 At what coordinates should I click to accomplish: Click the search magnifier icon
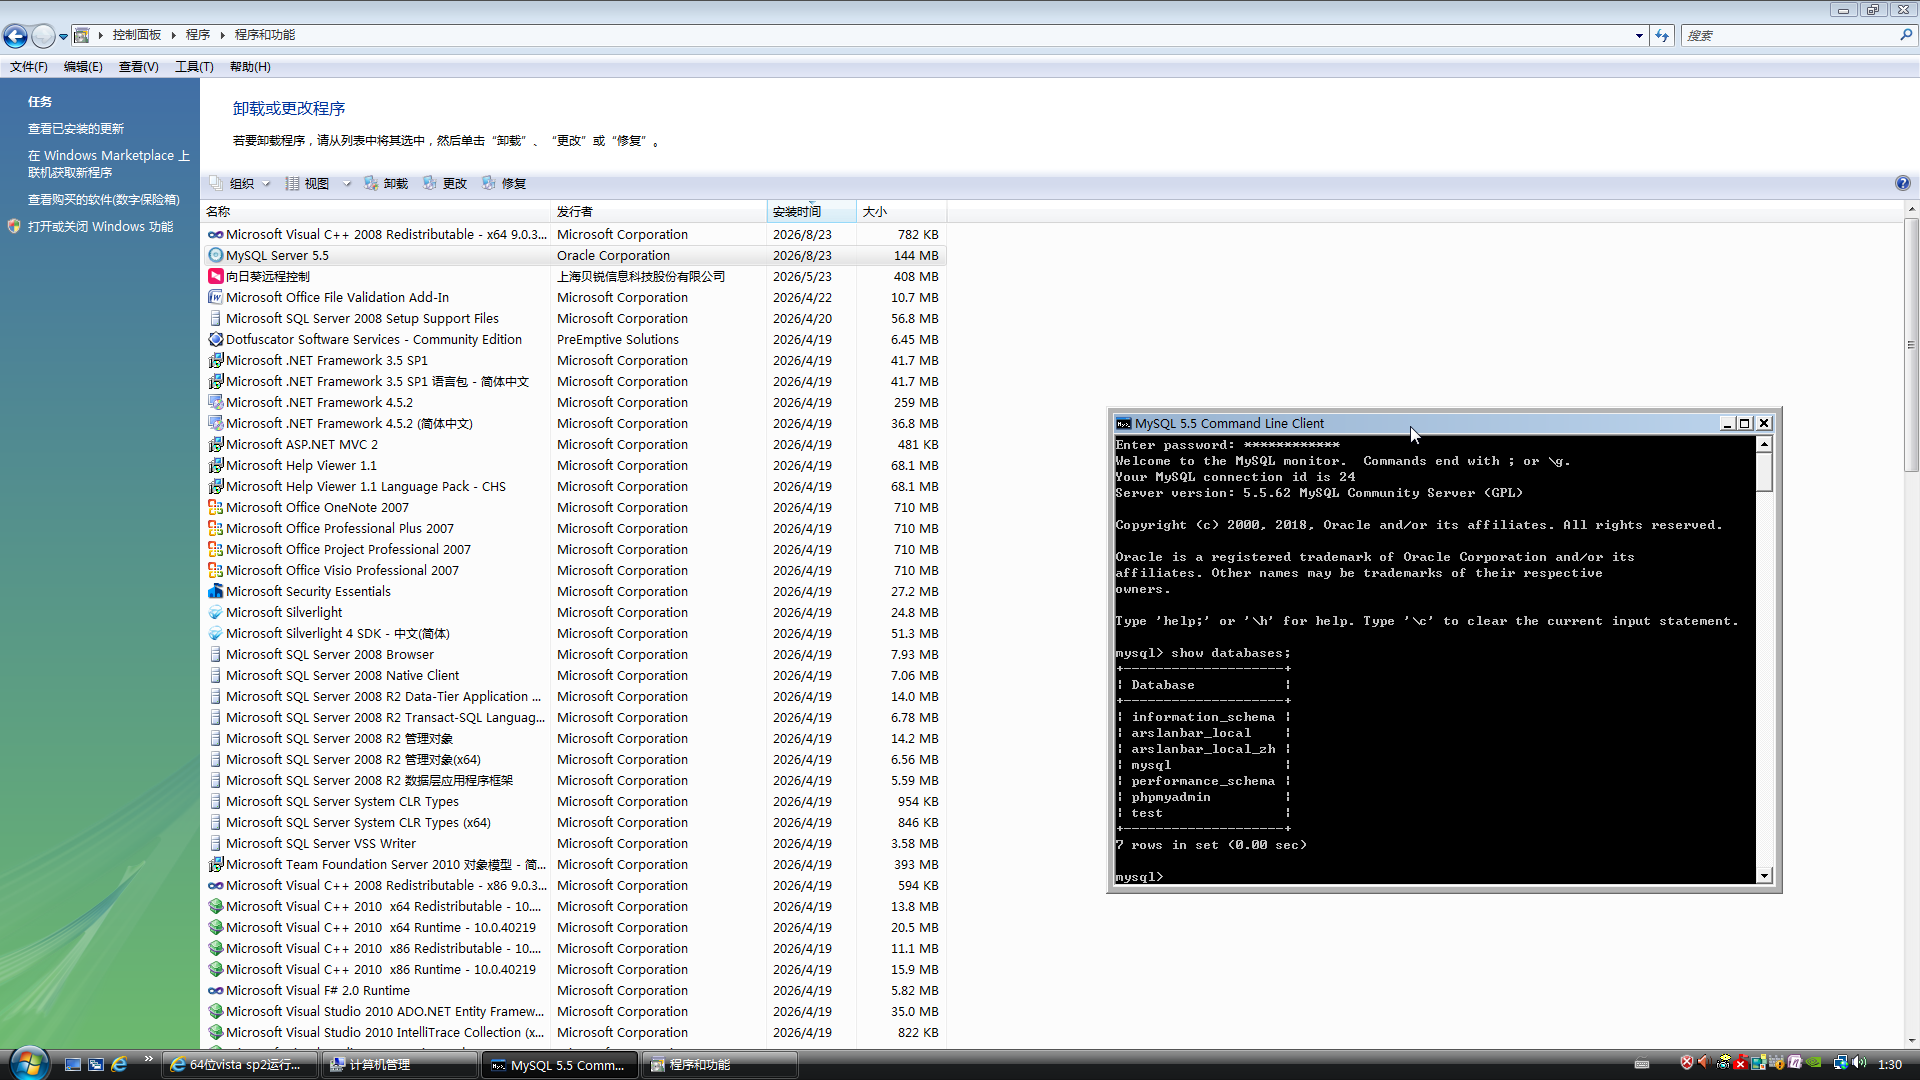click(x=1905, y=35)
